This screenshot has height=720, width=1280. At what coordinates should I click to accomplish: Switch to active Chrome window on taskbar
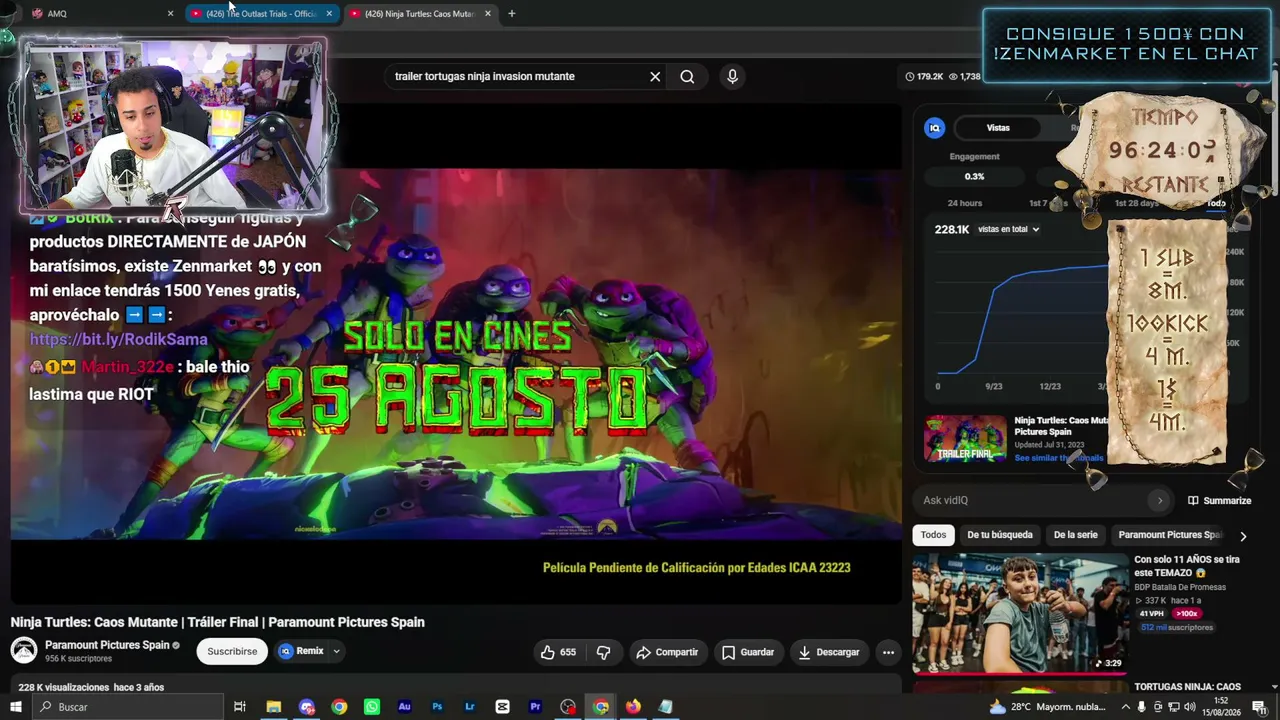click(x=600, y=707)
